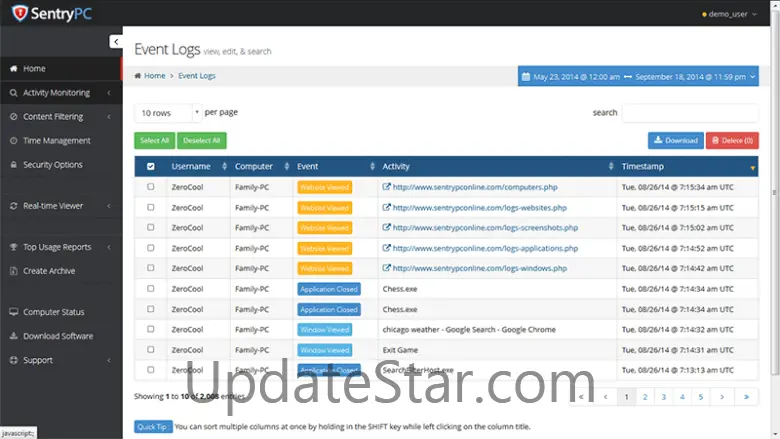Expand the Top Usage Reports submenu chevron
The height and width of the screenshot is (439, 780).
point(108,247)
